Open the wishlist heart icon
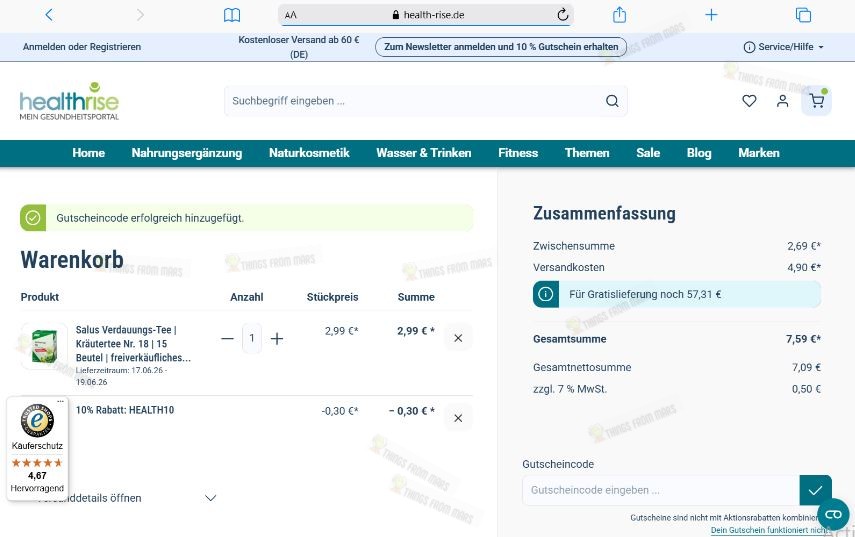 (x=749, y=101)
